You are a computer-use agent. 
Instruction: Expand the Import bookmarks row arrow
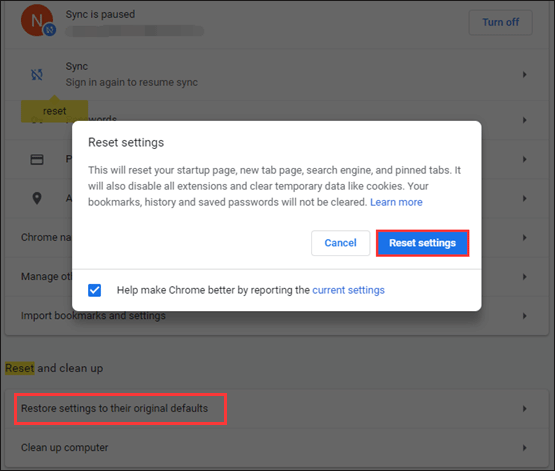tap(525, 316)
